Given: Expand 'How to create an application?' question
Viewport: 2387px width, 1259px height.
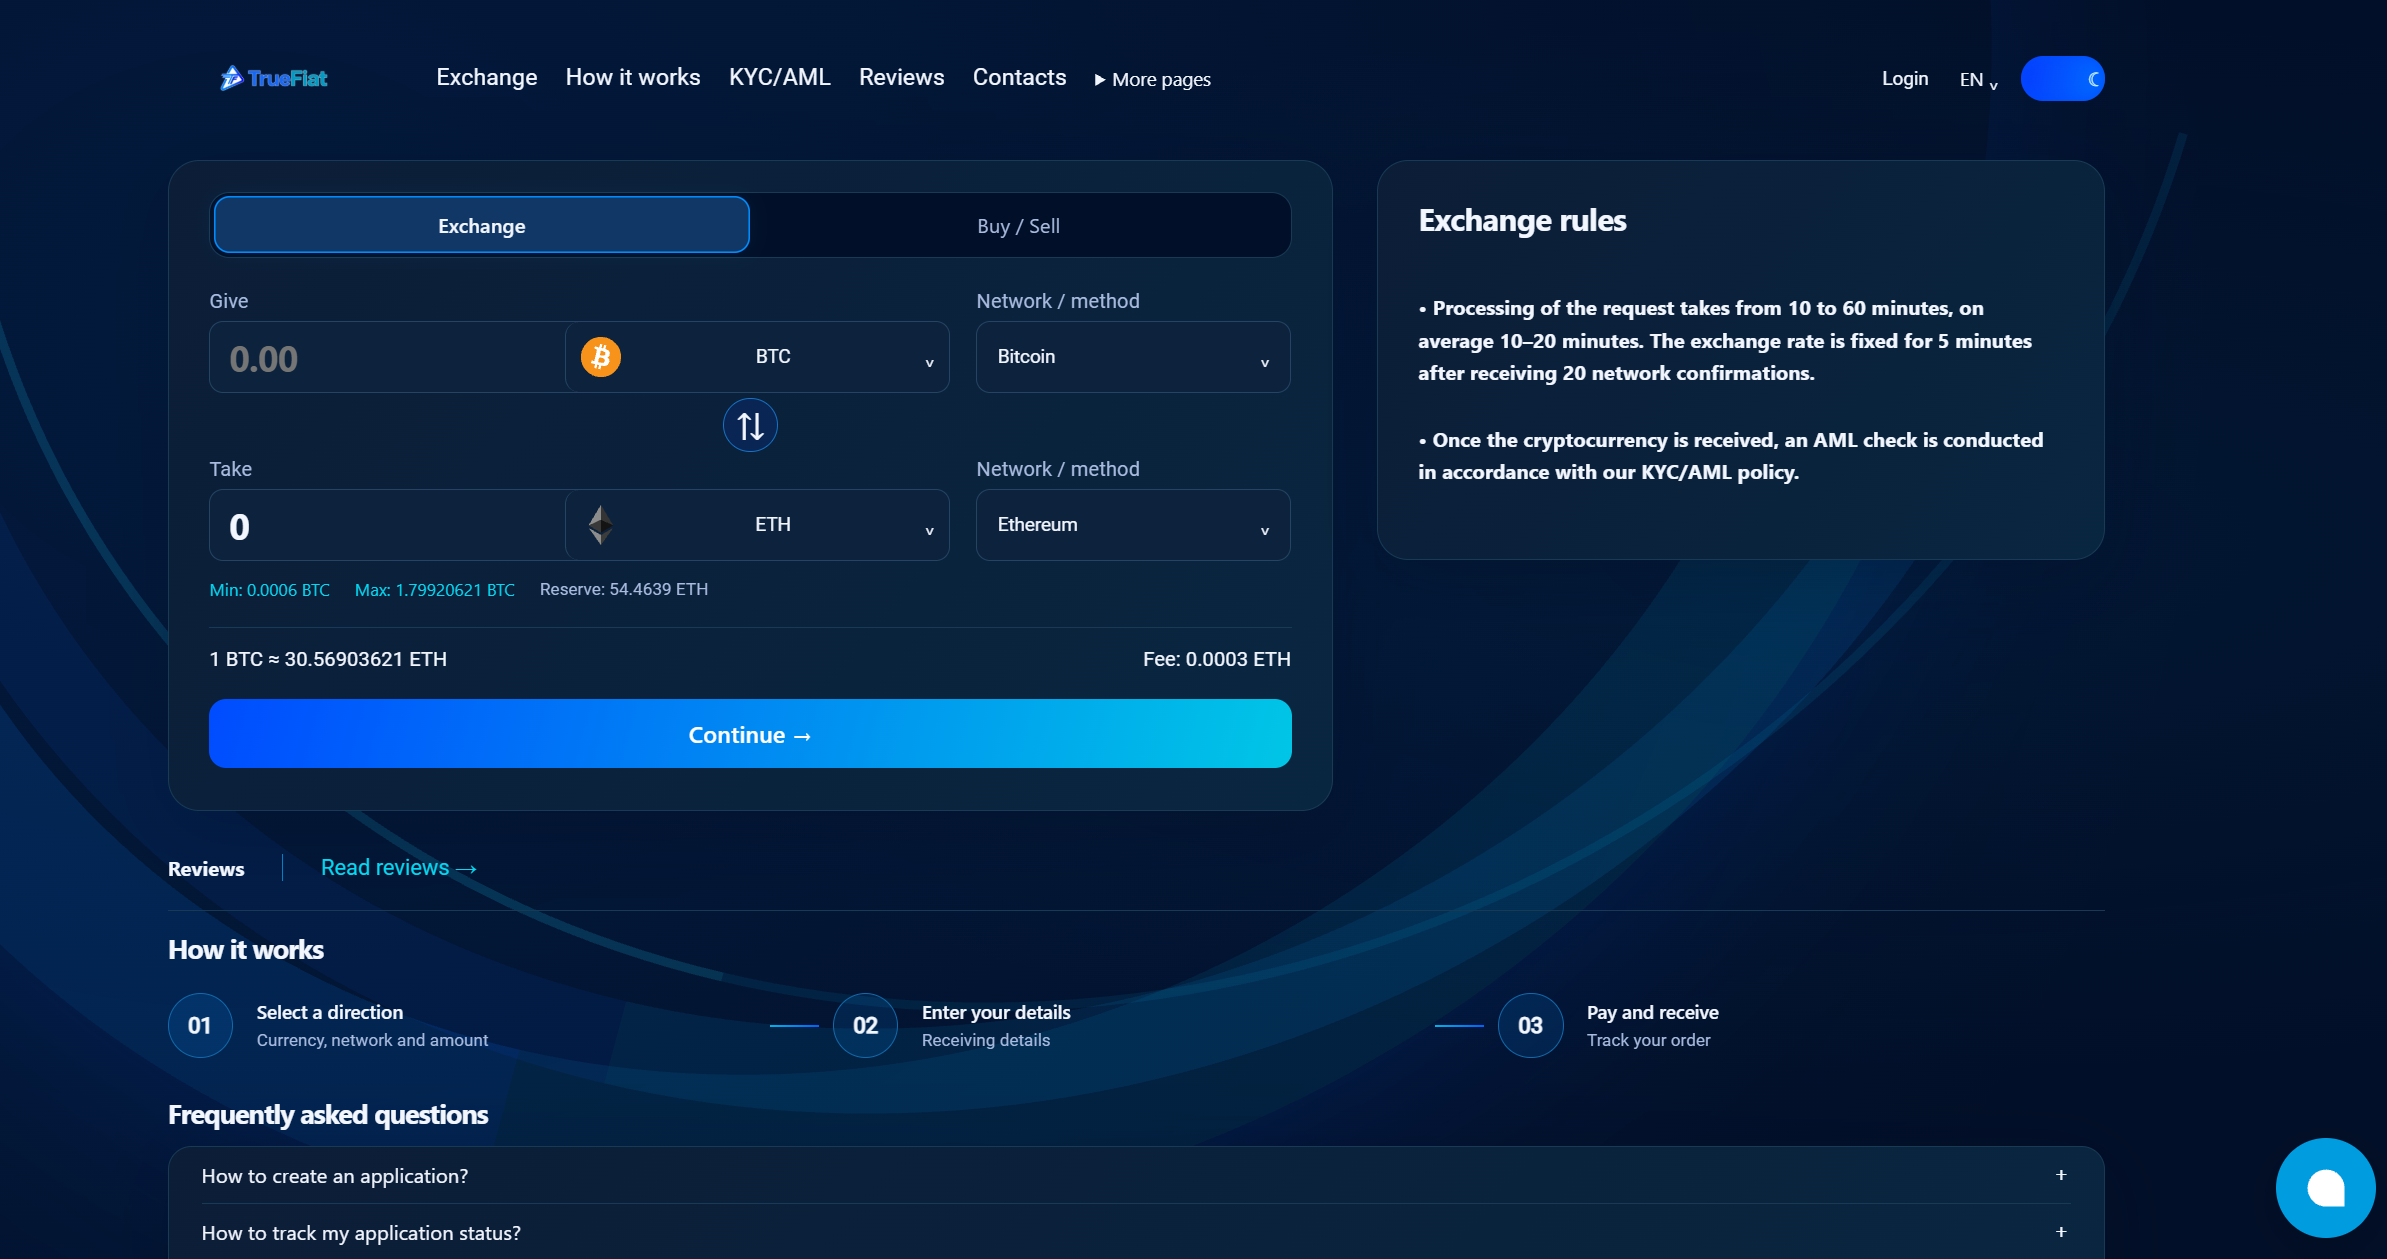Looking at the screenshot, I should (1136, 1176).
